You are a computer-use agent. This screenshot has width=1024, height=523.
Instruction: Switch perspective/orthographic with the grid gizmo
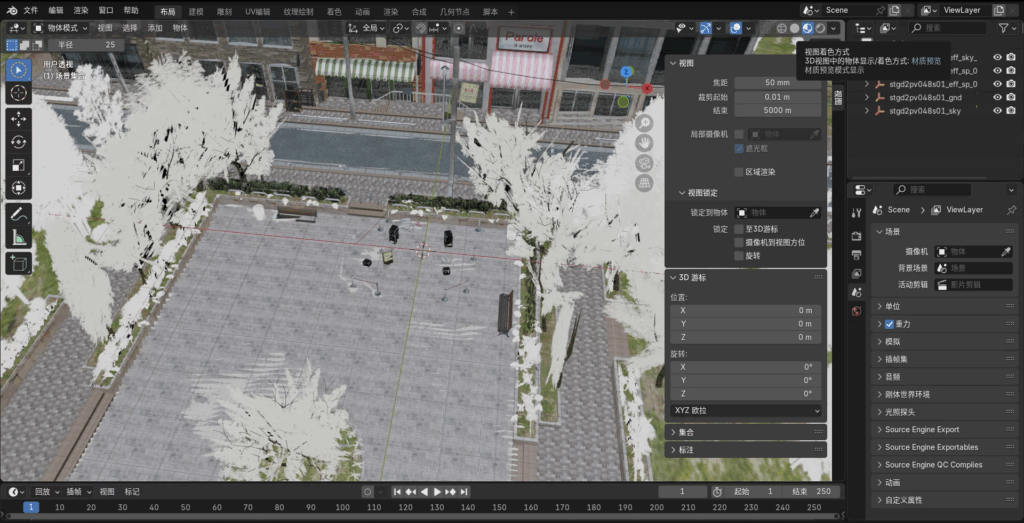[x=645, y=183]
